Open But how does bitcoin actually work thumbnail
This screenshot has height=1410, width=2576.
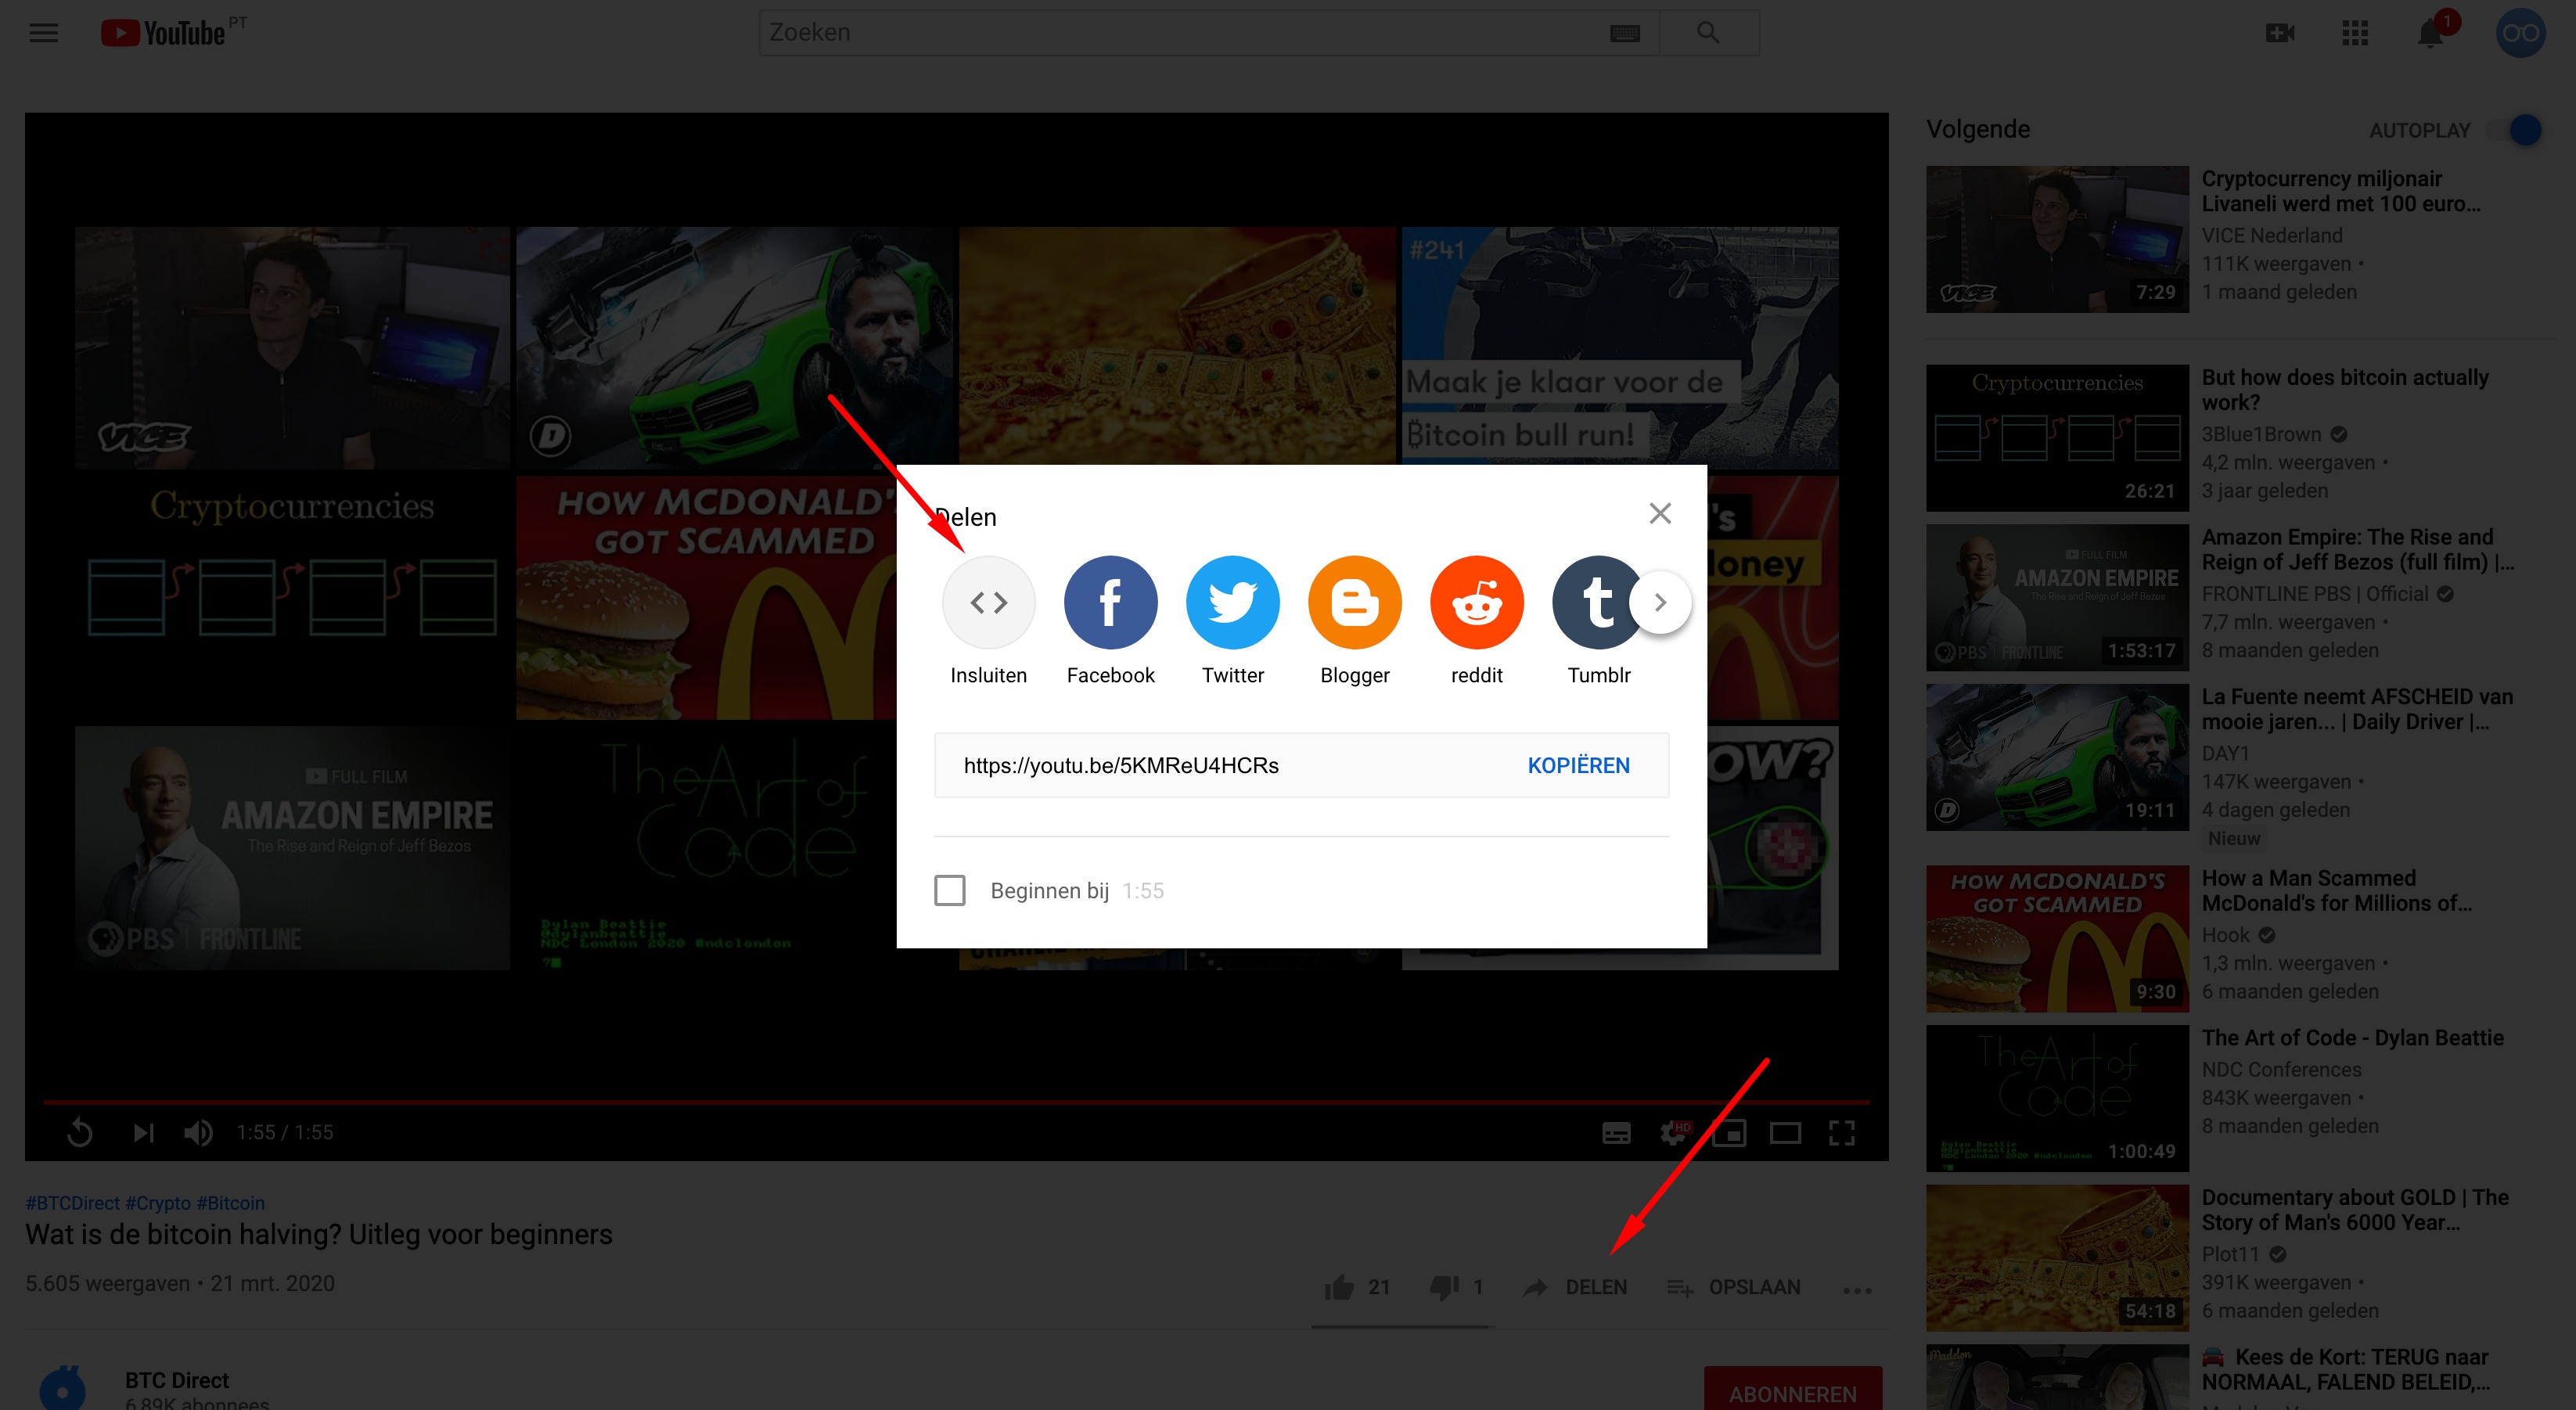point(2057,438)
